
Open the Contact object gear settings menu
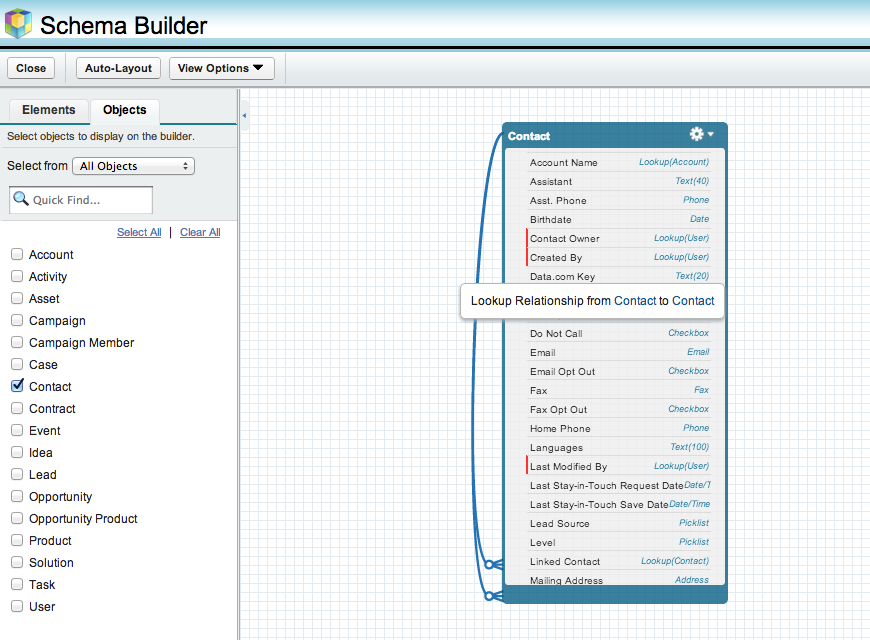pos(701,134)
